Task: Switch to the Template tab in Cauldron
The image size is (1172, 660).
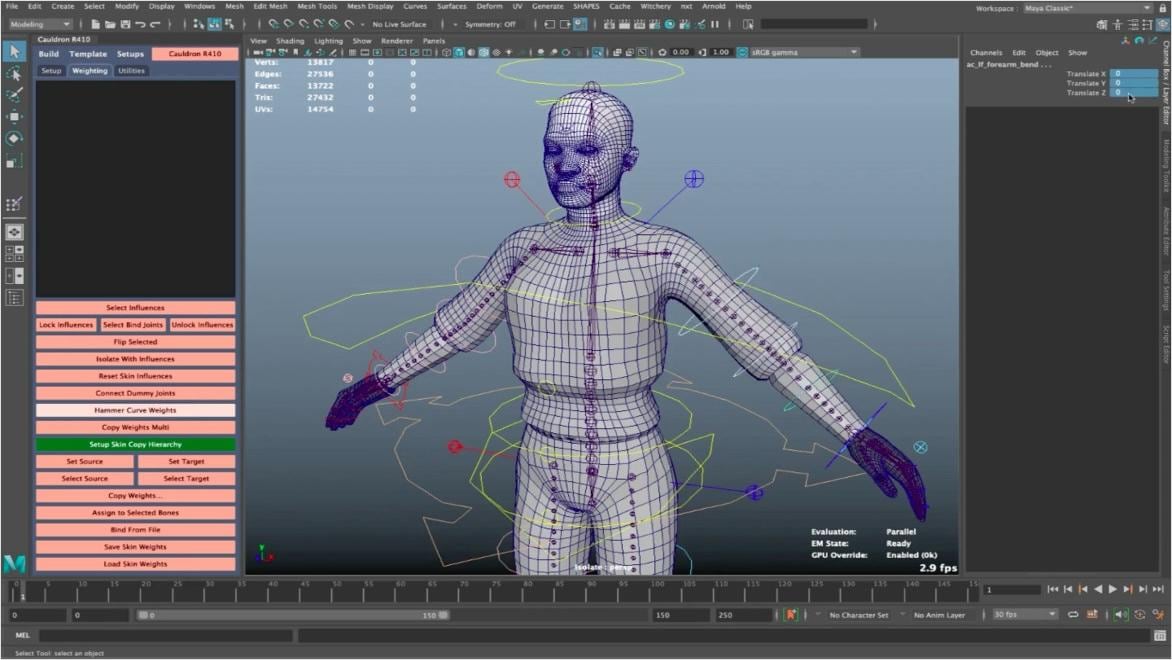Action: tap(86, 54)
